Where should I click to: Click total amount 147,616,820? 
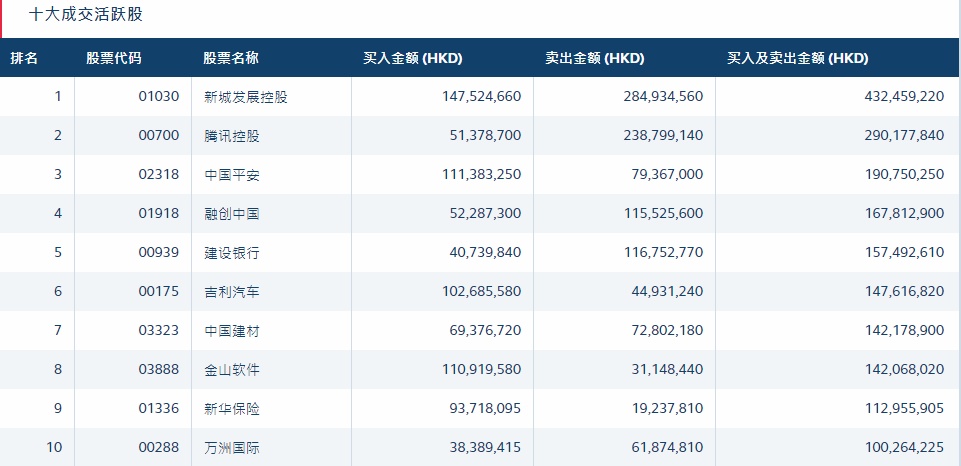click(905, 291)
